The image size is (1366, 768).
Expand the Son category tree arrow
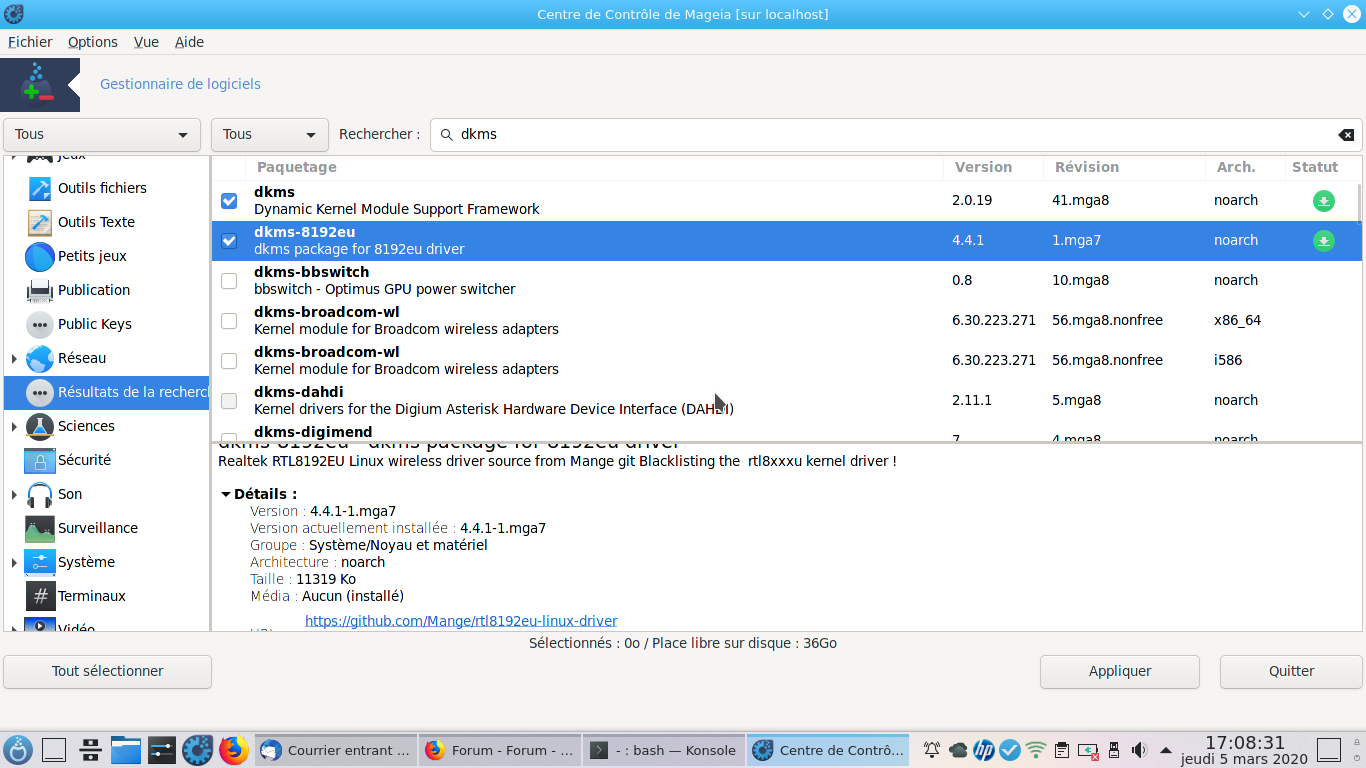[14, 494]
